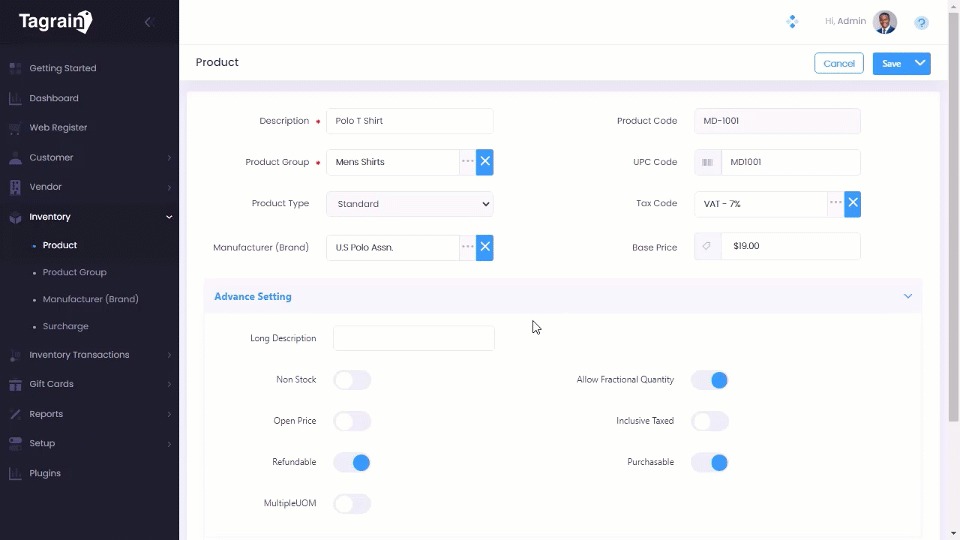Open Manufacturer (Brand) lookup ellipsis icon
This screenshot has height=540, width=960.
[467, 247]
